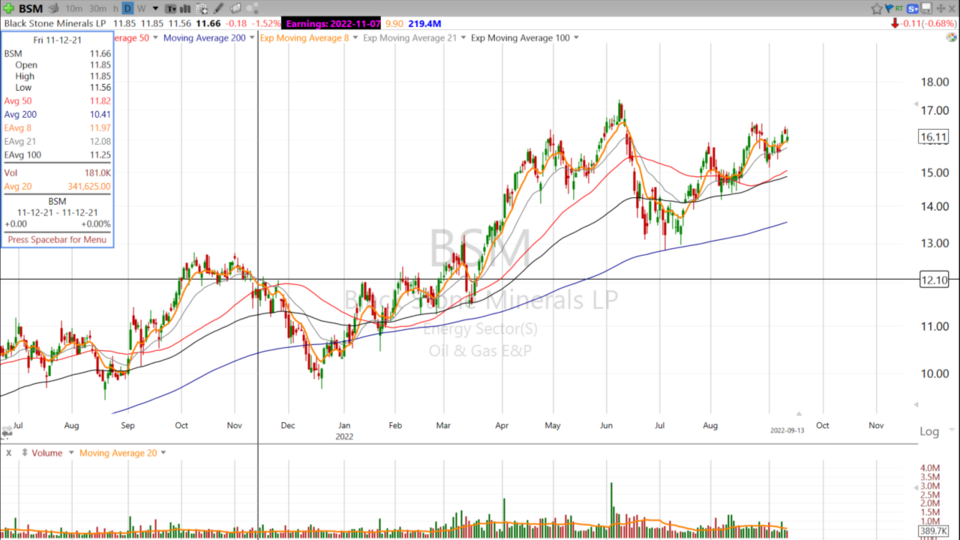Click the Exp Moving Average 8 label
The height and width of the screenshot is (540, 960).
(x=304, y=38)
